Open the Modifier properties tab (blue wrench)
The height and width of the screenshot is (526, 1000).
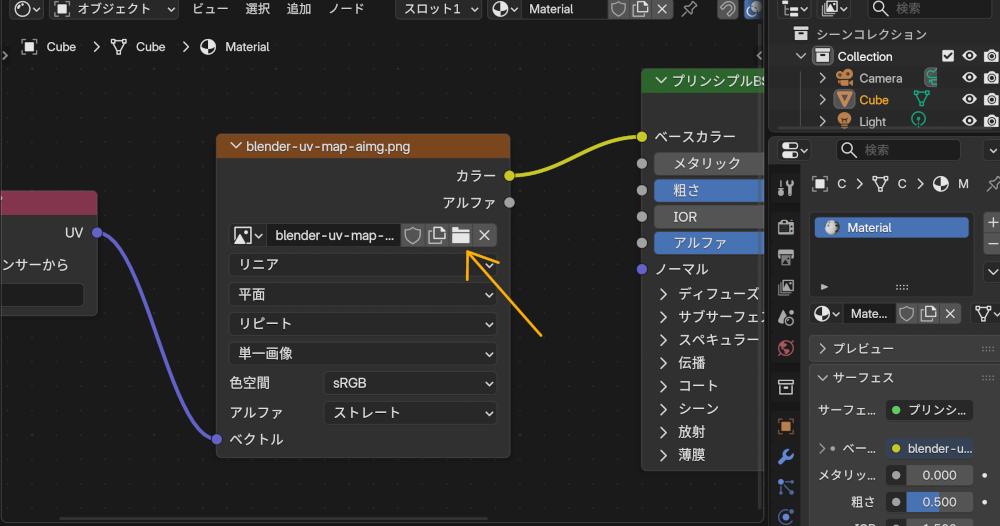786,457
